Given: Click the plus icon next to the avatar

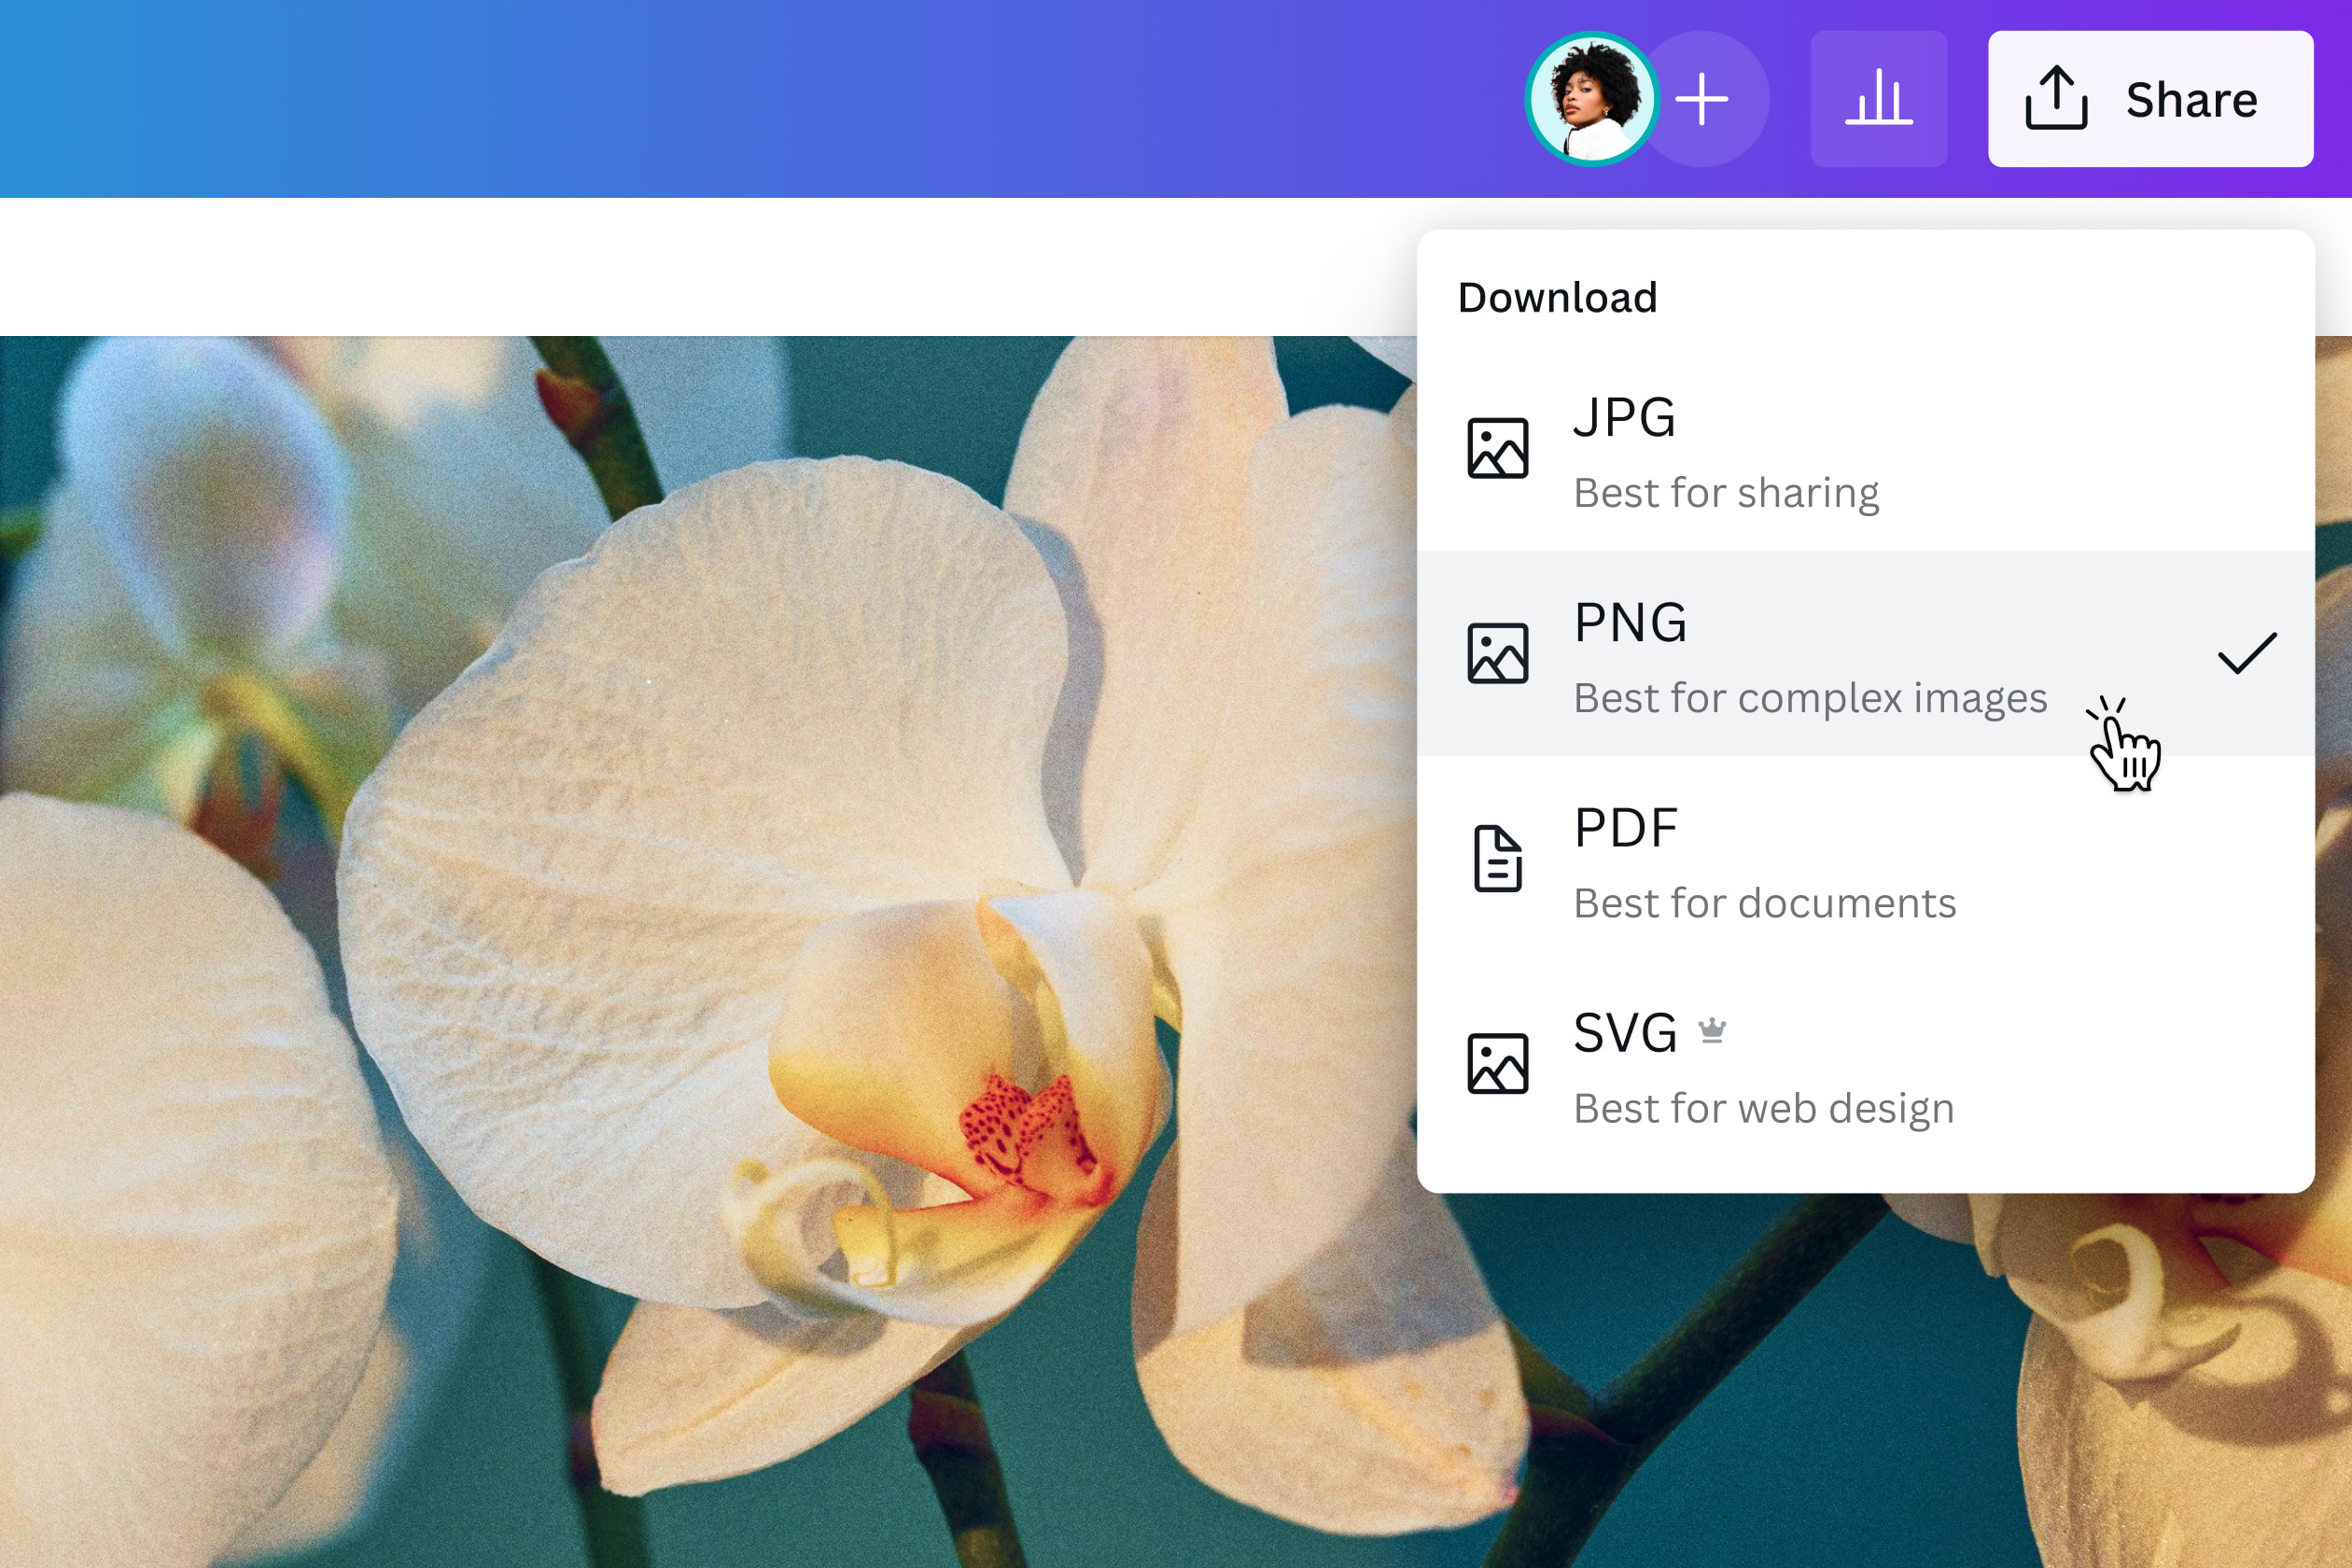Looking at the screenshot, I should (x=1702, y=97).
